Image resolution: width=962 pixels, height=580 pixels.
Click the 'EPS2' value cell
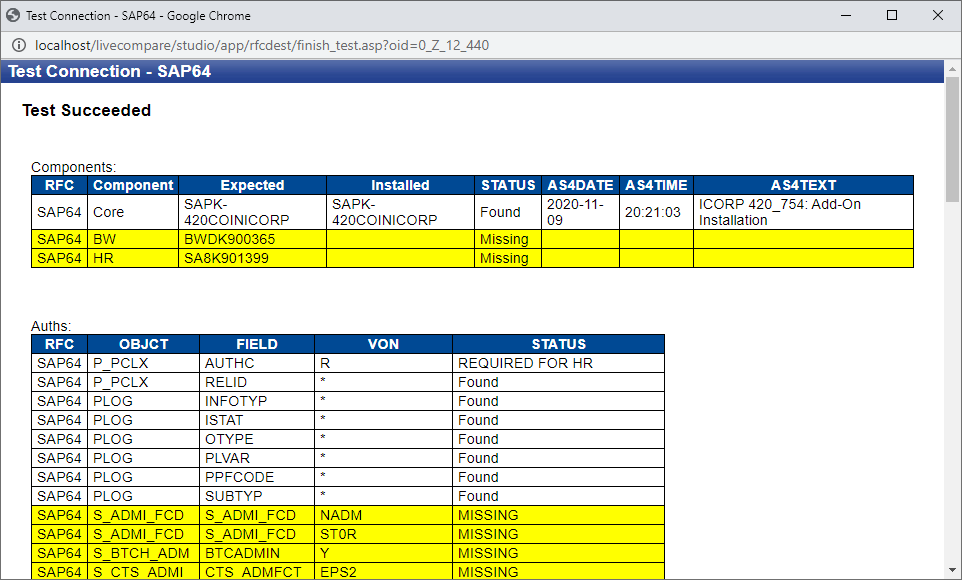tap(383, 572)
